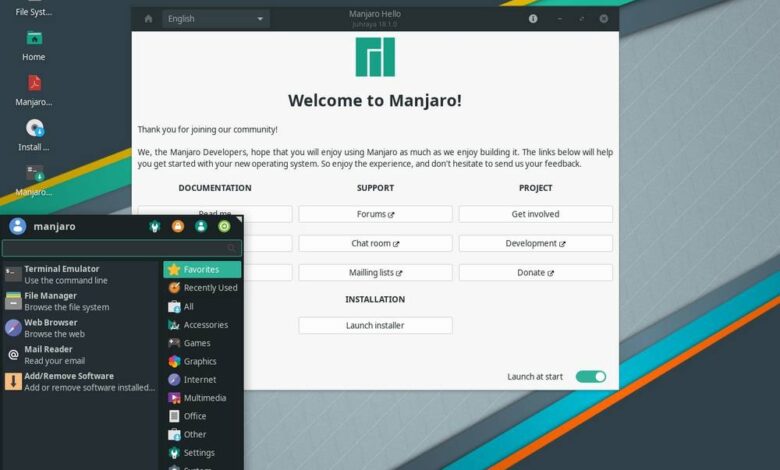Select the All applications category
This screenshot has width=780, height=470.
202,307
